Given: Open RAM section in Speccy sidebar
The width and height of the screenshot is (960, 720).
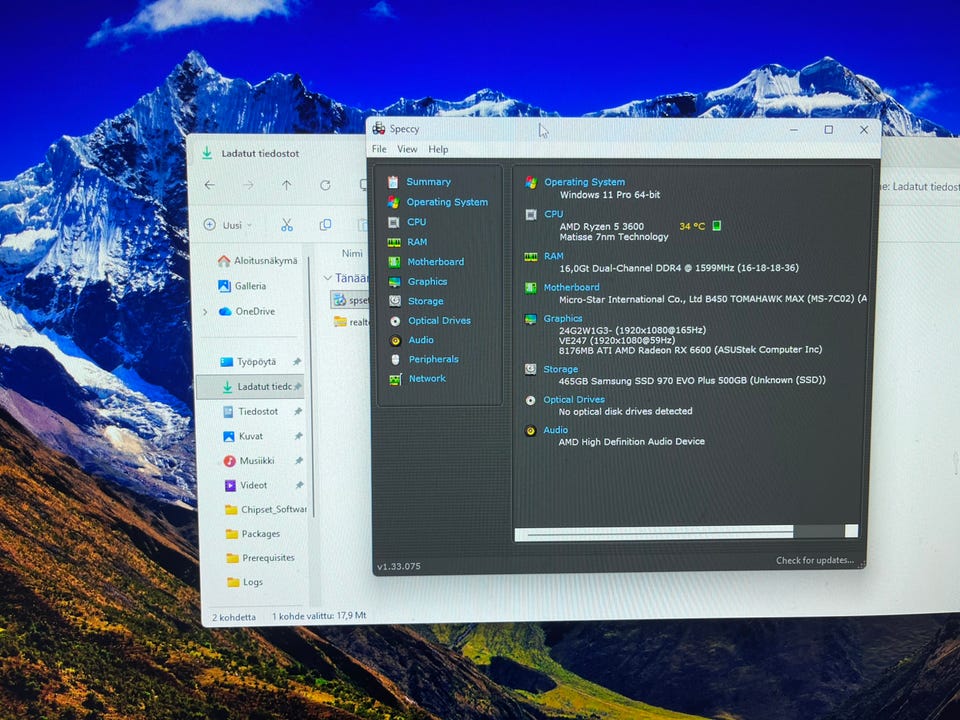Looking at the screenshot, I should 417,242.
